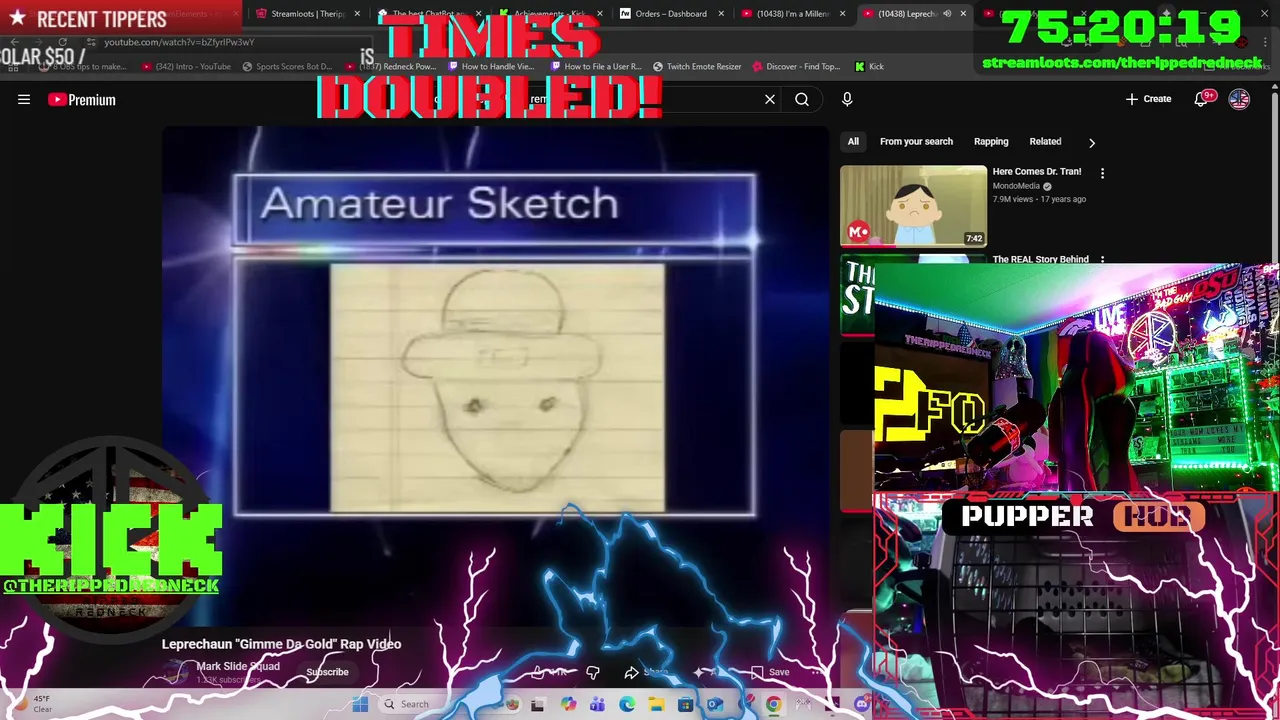Start voice search with microphone icon
Screen dimensions: 1280x720
click(x=847, y=99)
